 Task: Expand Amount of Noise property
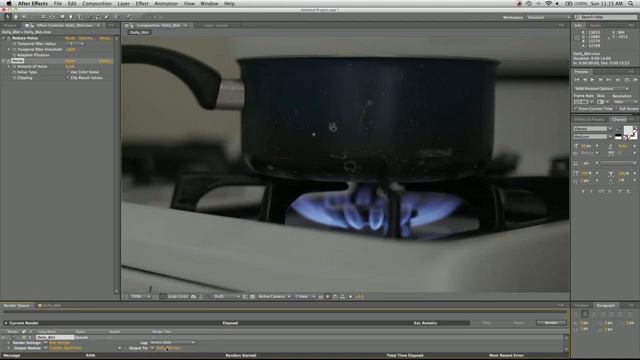(x=9, y=67)
